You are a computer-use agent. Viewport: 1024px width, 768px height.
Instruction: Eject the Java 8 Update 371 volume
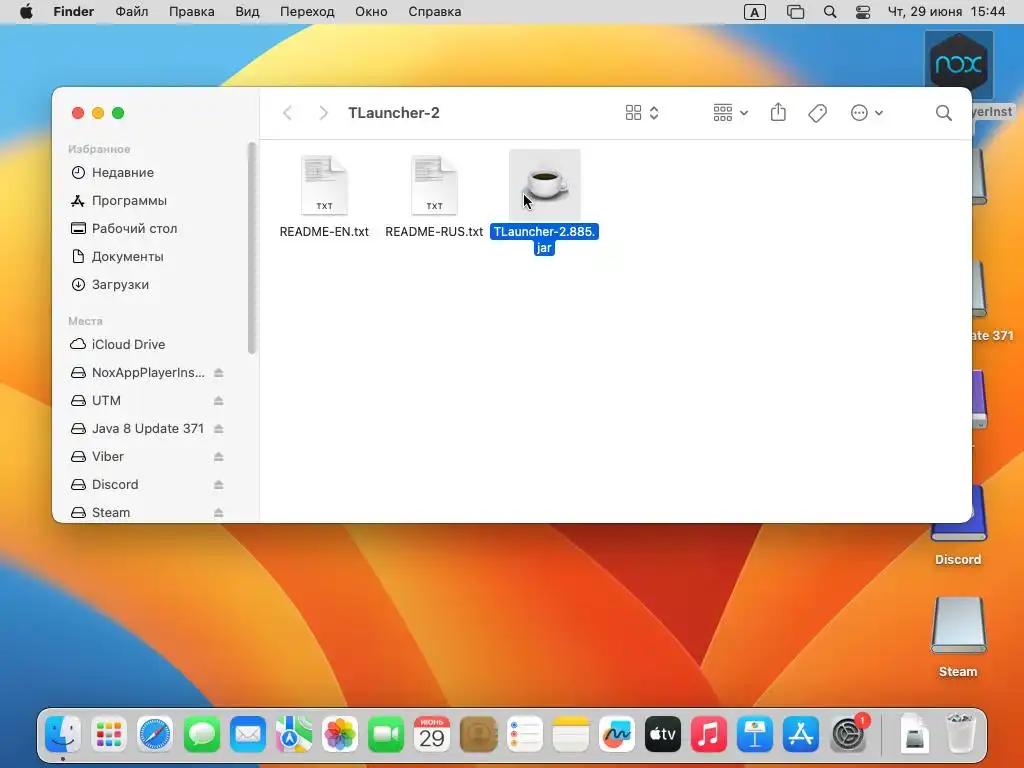[219, 428]
